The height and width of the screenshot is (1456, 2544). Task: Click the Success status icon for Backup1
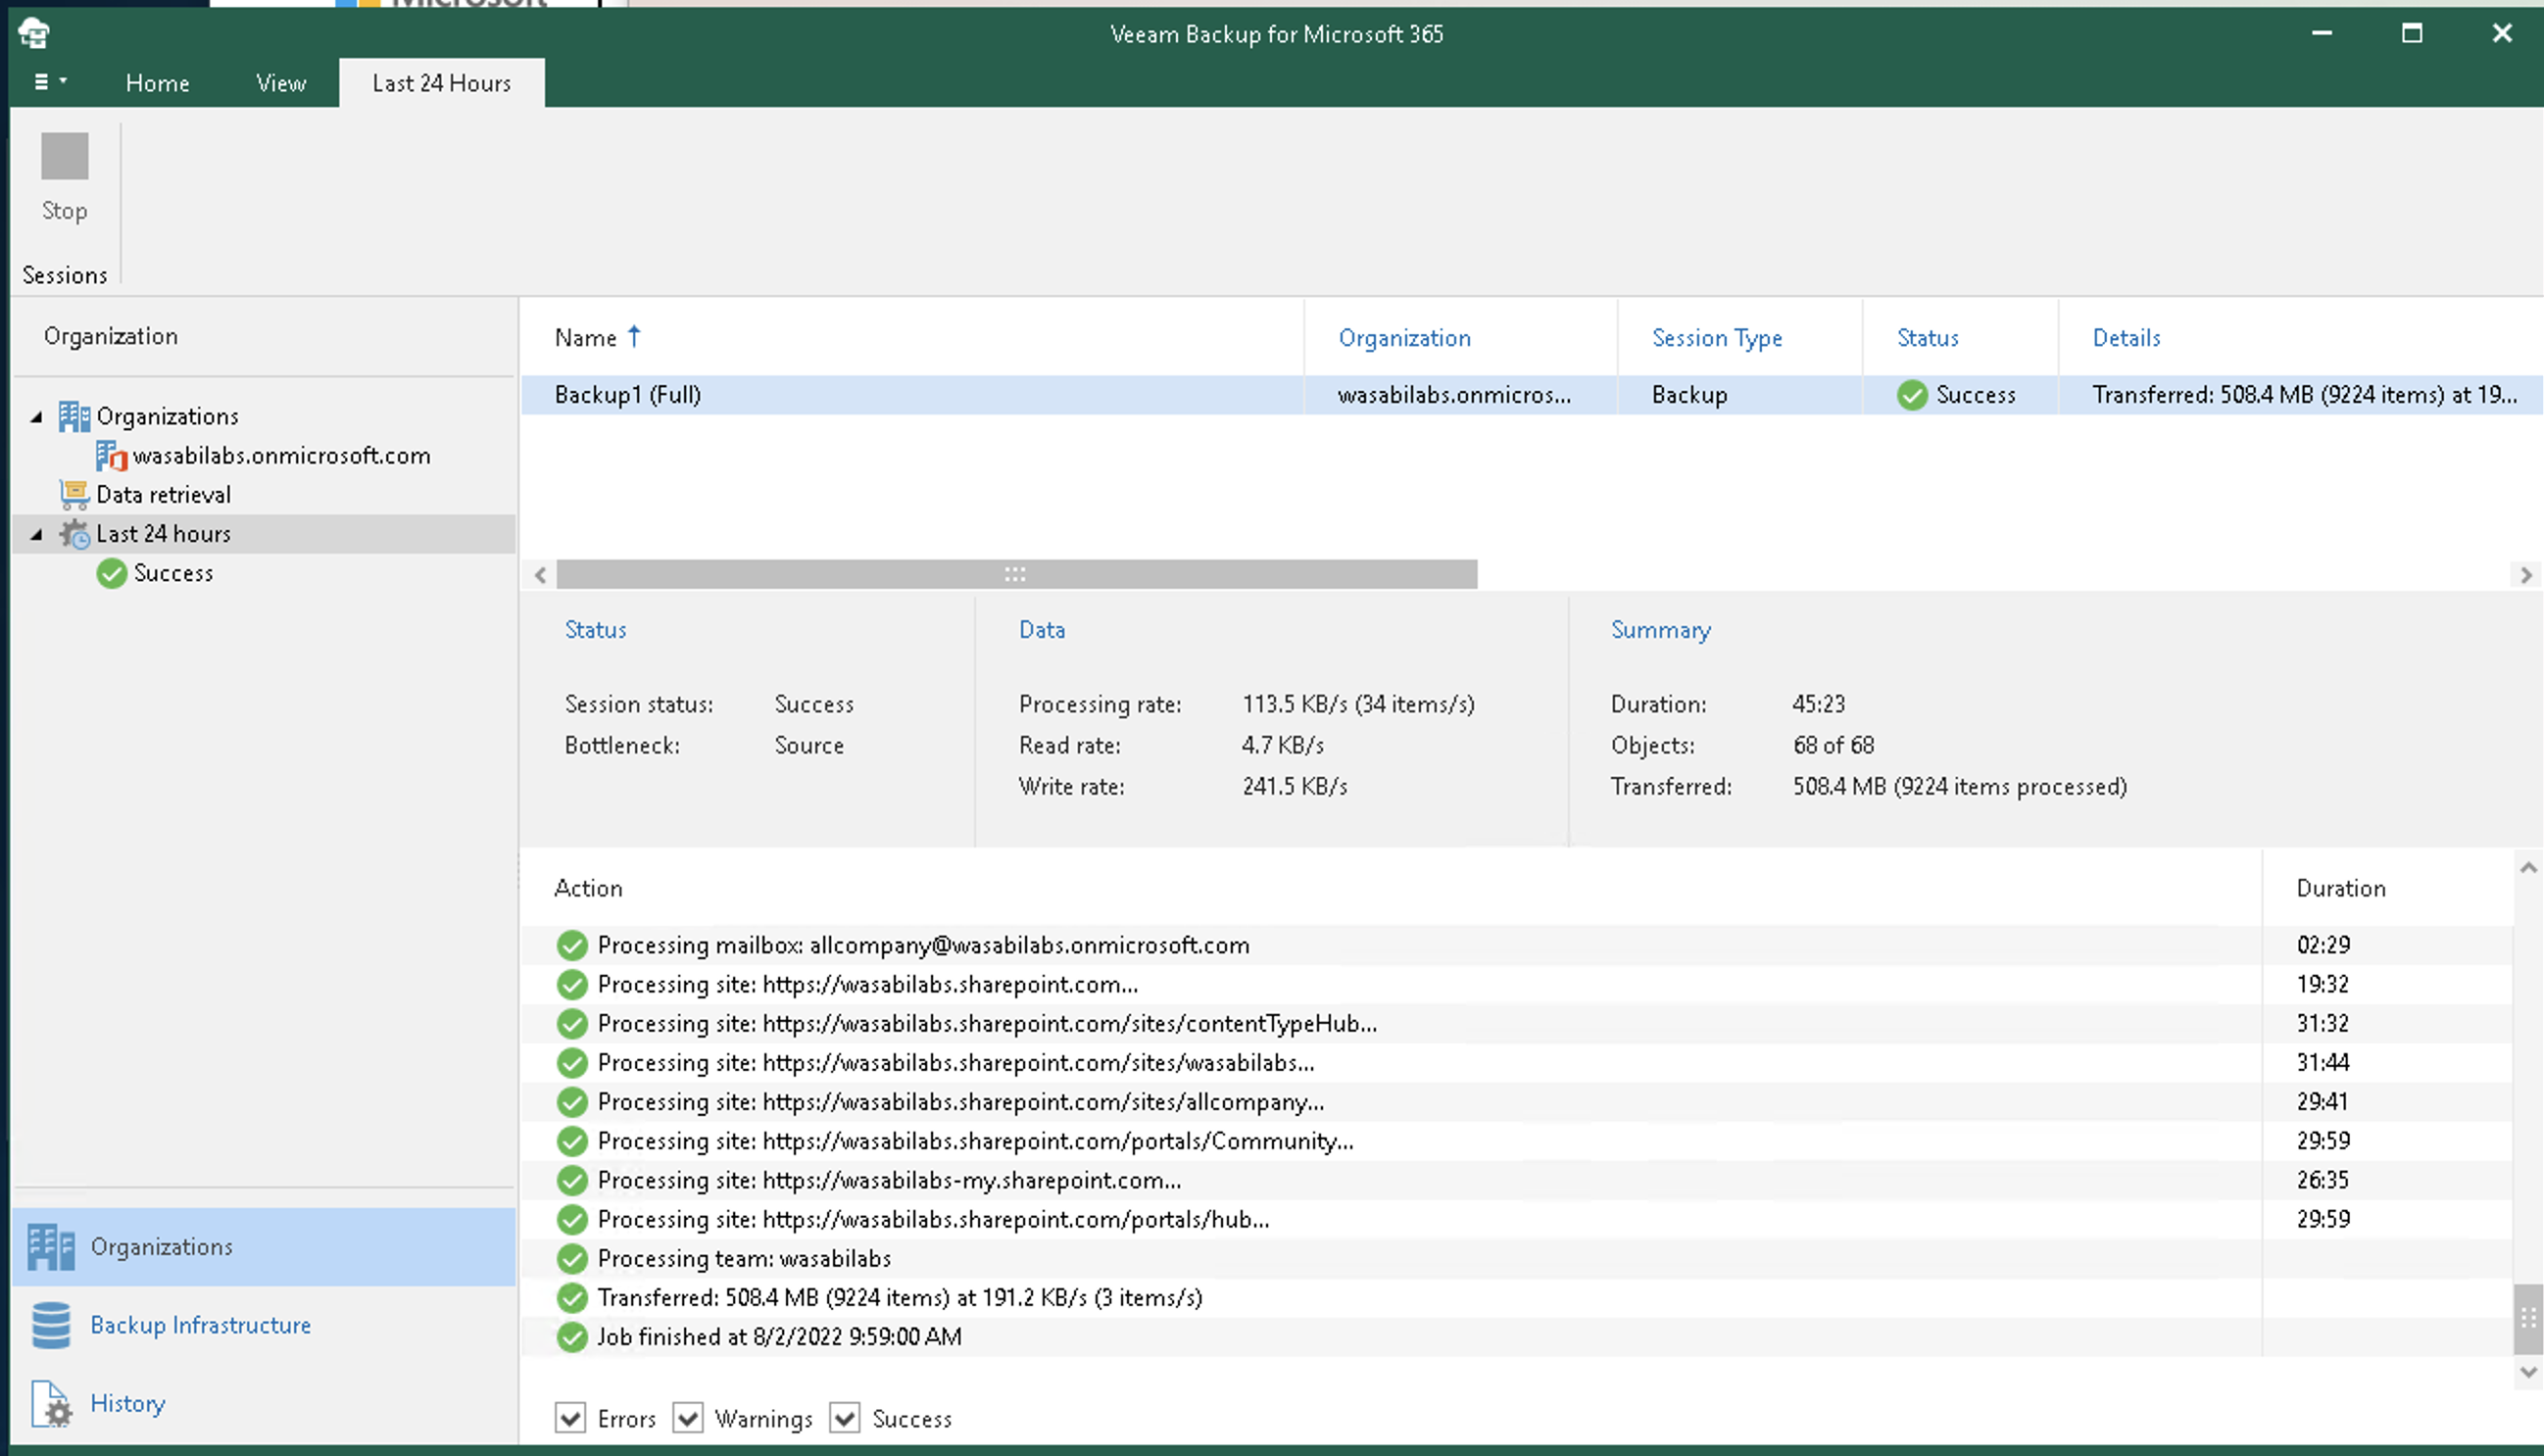tap(1912, 393)
